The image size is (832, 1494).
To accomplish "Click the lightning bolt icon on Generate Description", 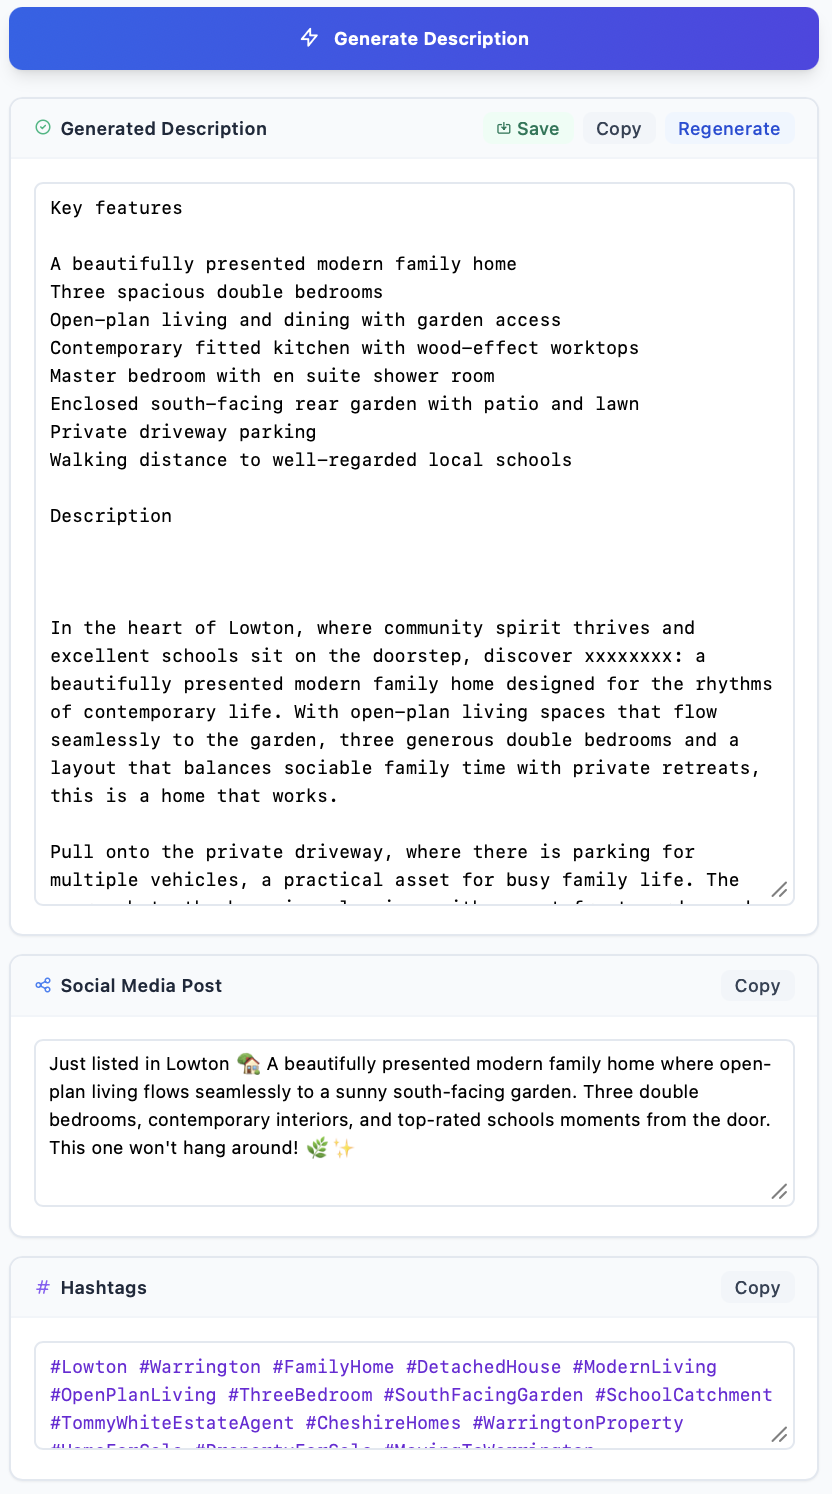I will pos(308,38).
